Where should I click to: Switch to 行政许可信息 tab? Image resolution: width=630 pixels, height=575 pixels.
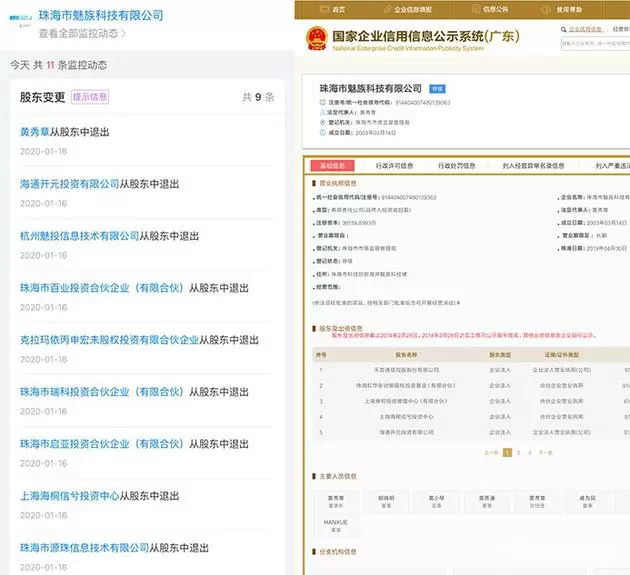pyautogui.click(x=393, y=166)
